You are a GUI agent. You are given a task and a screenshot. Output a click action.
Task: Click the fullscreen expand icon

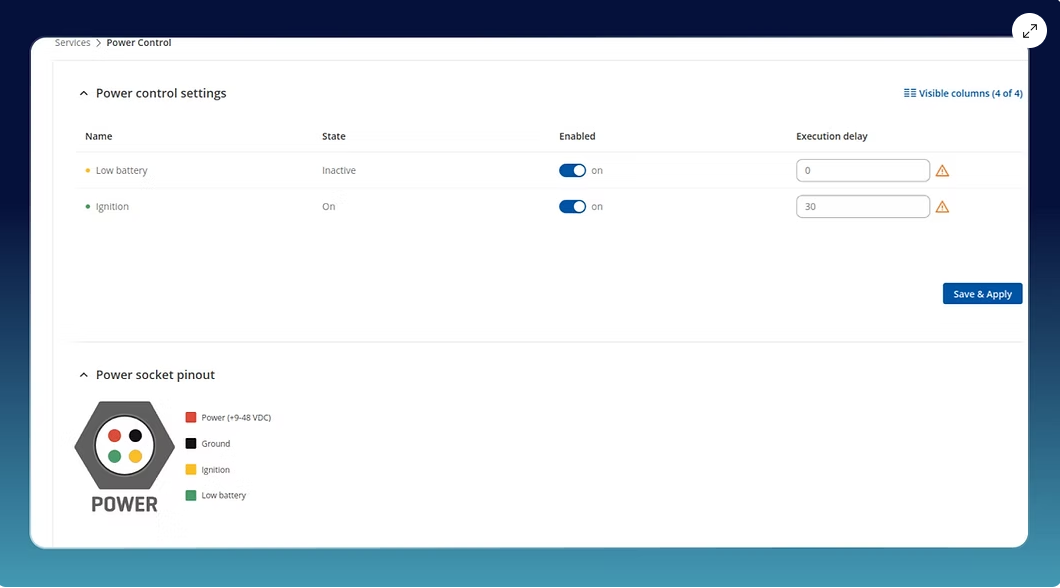1029,30
